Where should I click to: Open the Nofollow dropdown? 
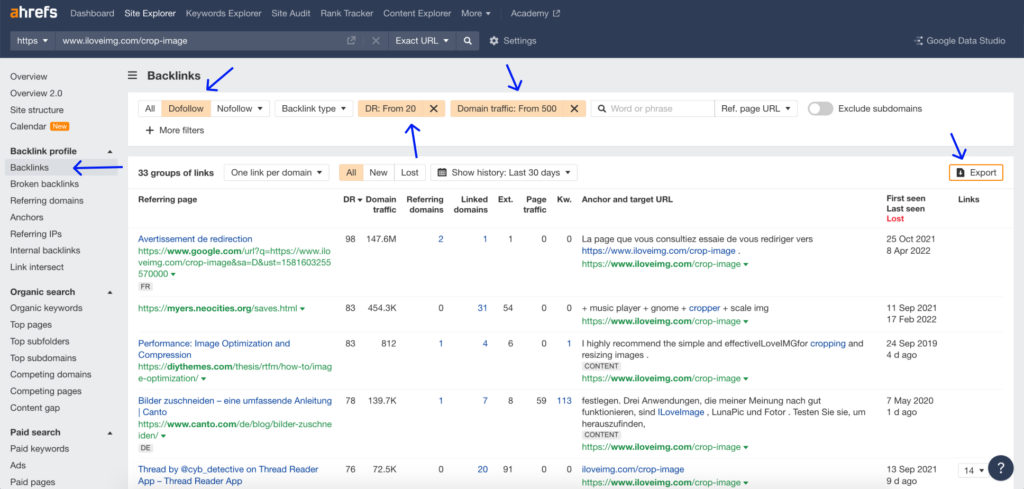240,109
